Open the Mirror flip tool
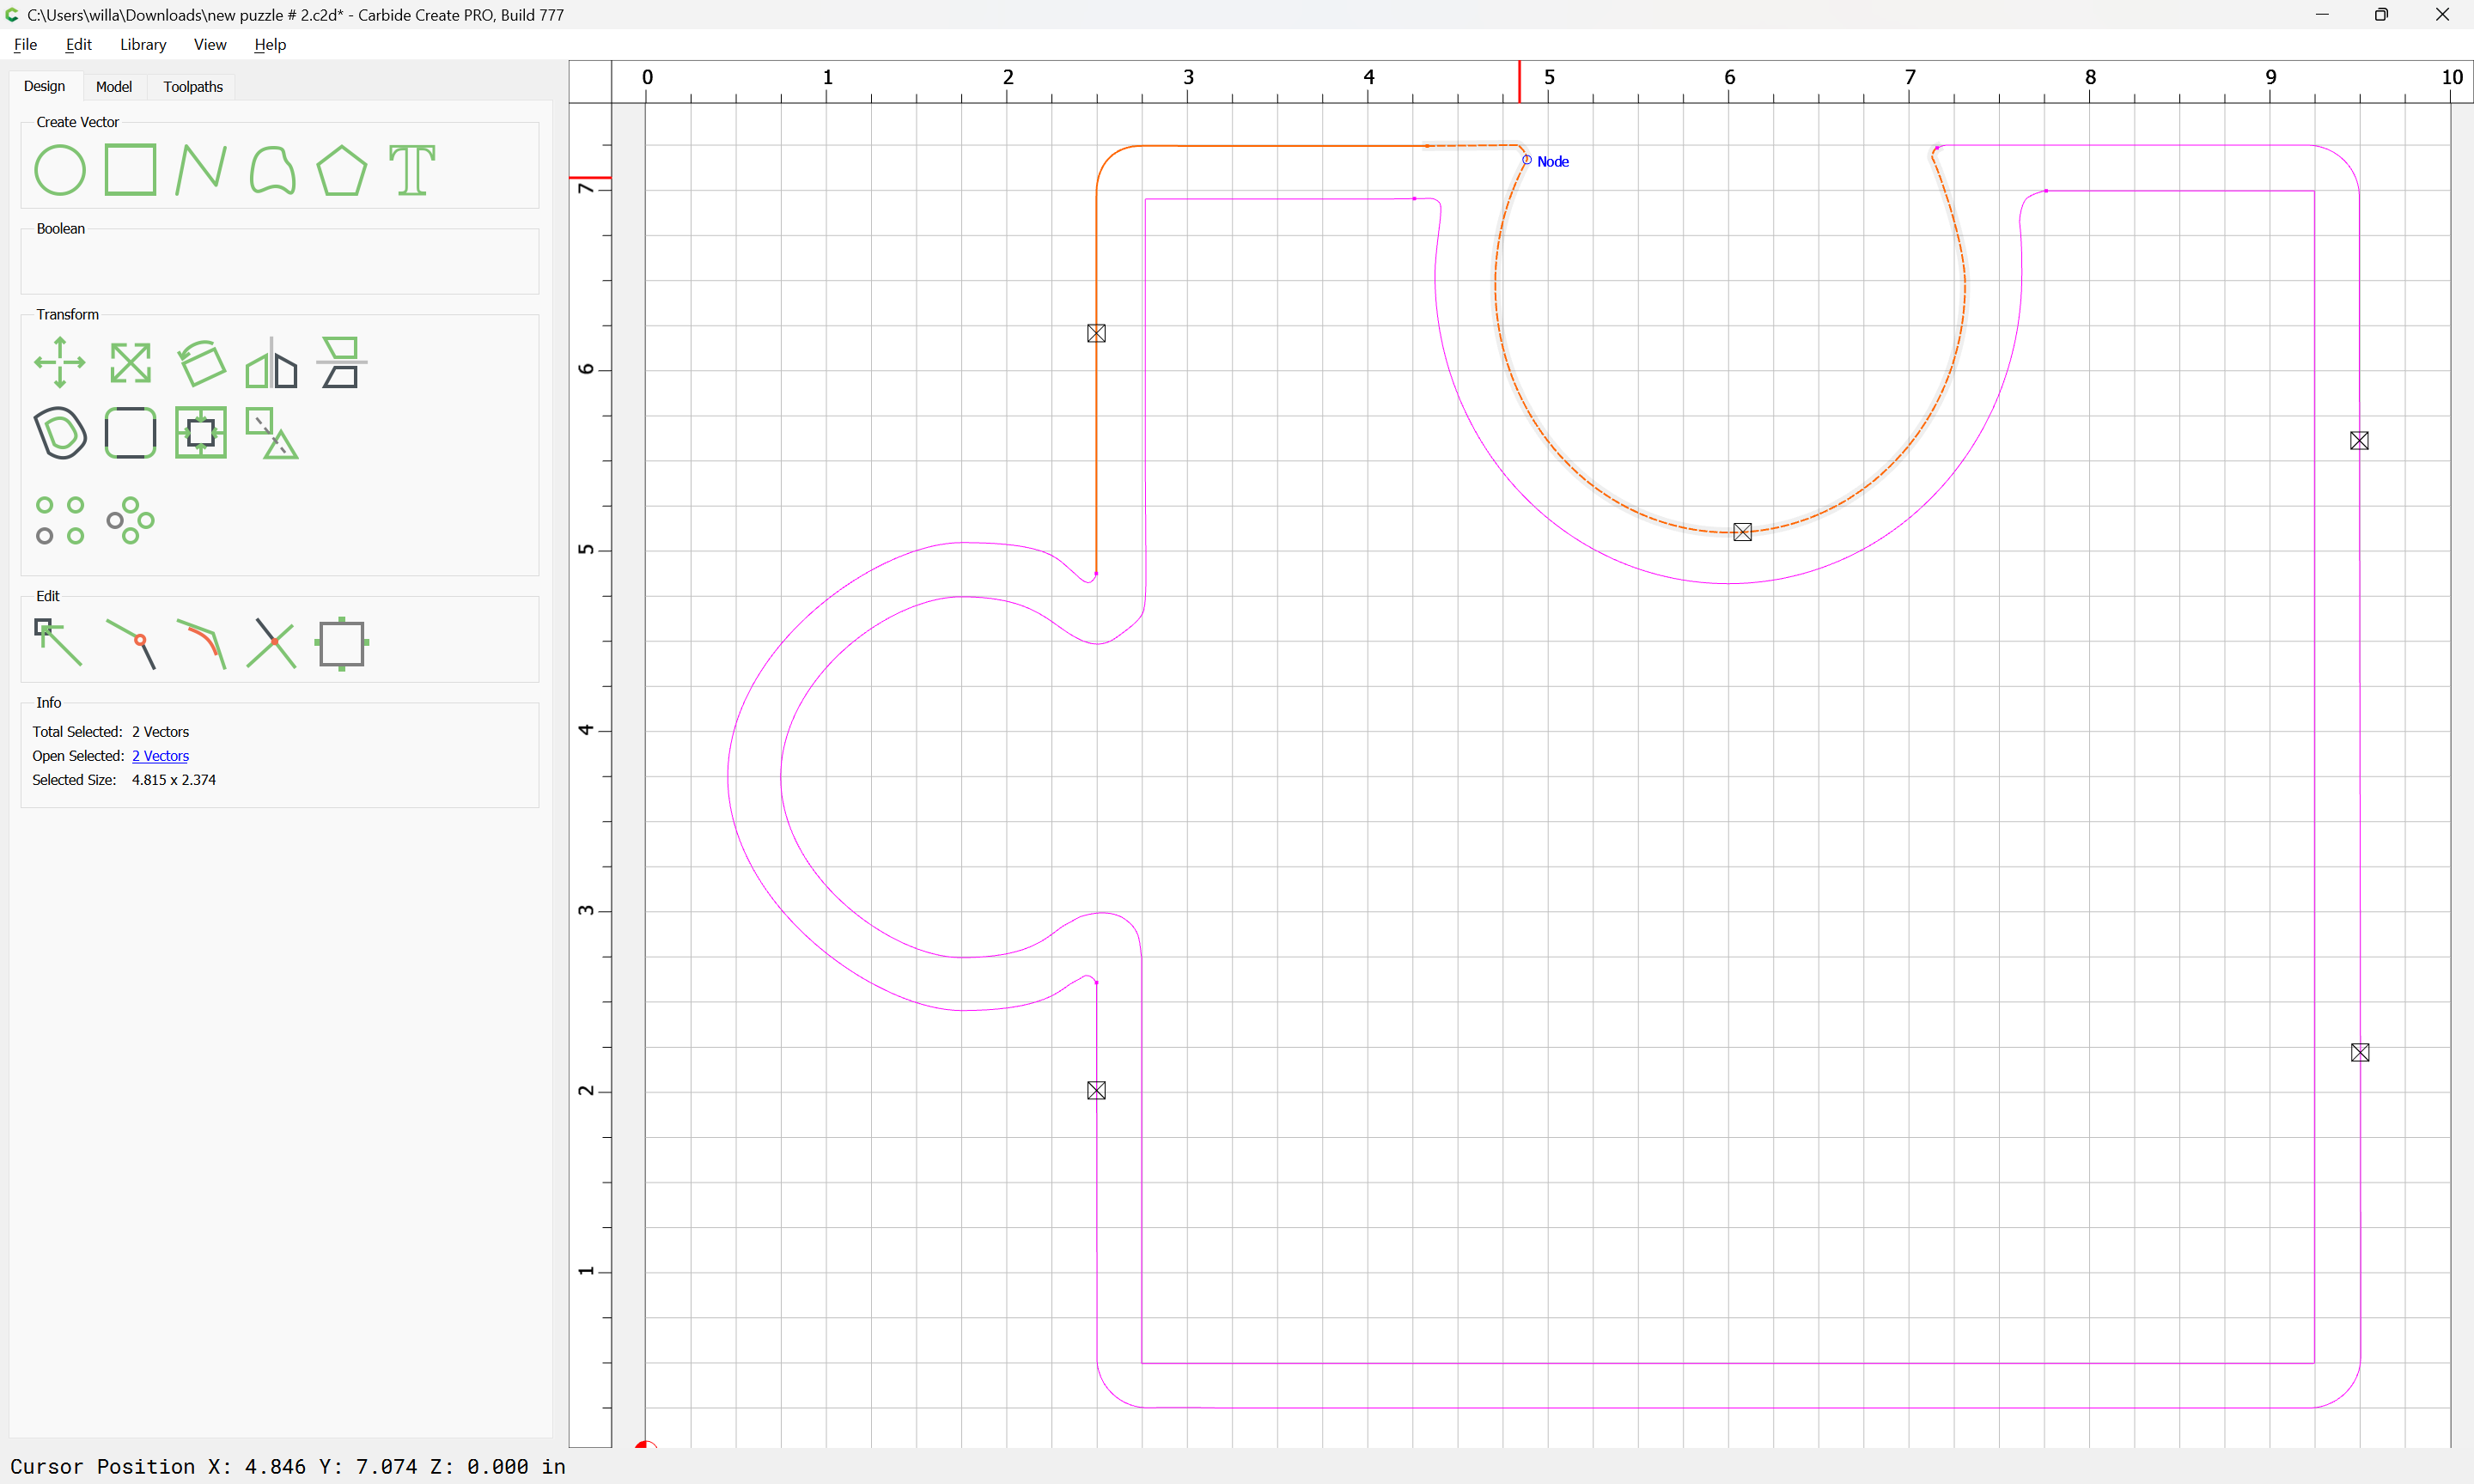The width and height of the screenshot is (2474, 1484). coord(271,362)
